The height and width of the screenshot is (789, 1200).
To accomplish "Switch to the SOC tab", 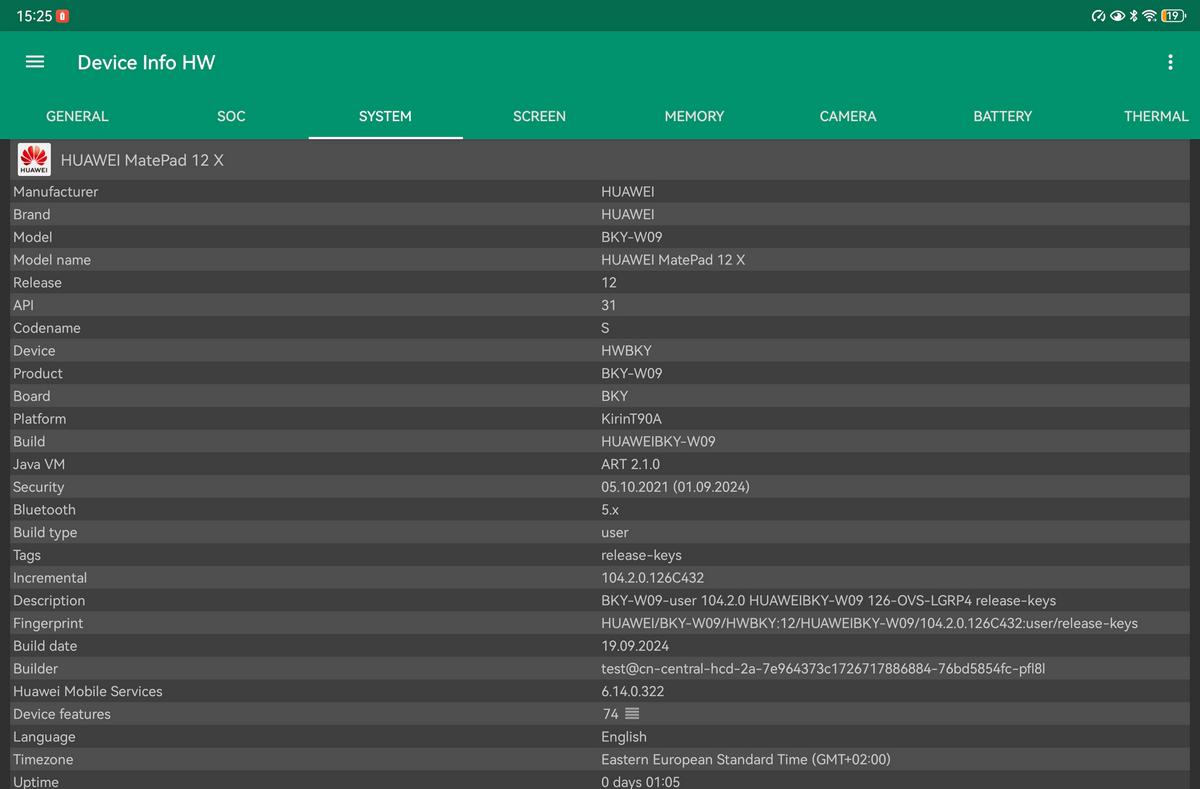I will coord(231,116).
